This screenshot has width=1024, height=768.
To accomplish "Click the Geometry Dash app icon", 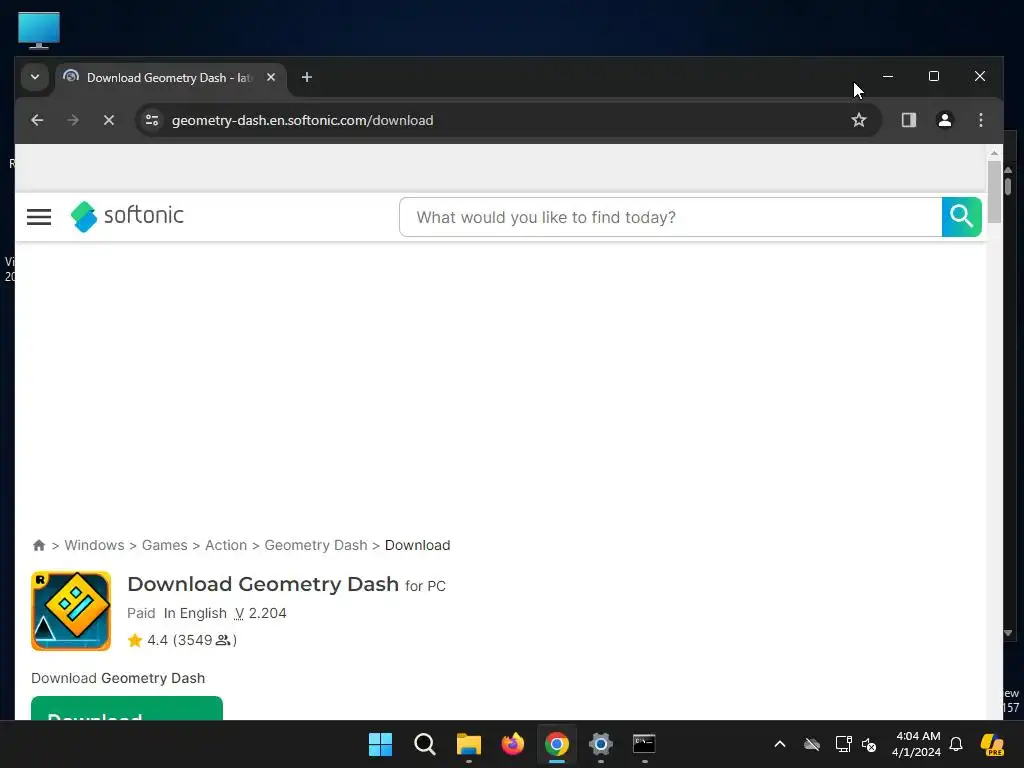I will point(71,611).
